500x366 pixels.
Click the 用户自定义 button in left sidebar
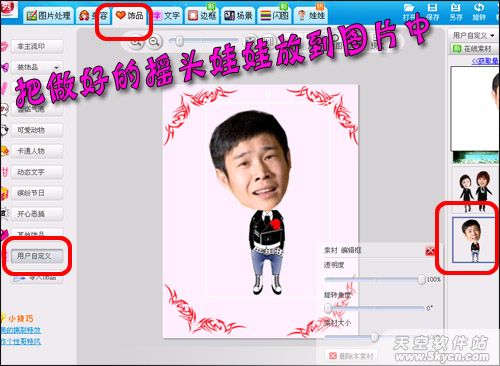point(37,256)
